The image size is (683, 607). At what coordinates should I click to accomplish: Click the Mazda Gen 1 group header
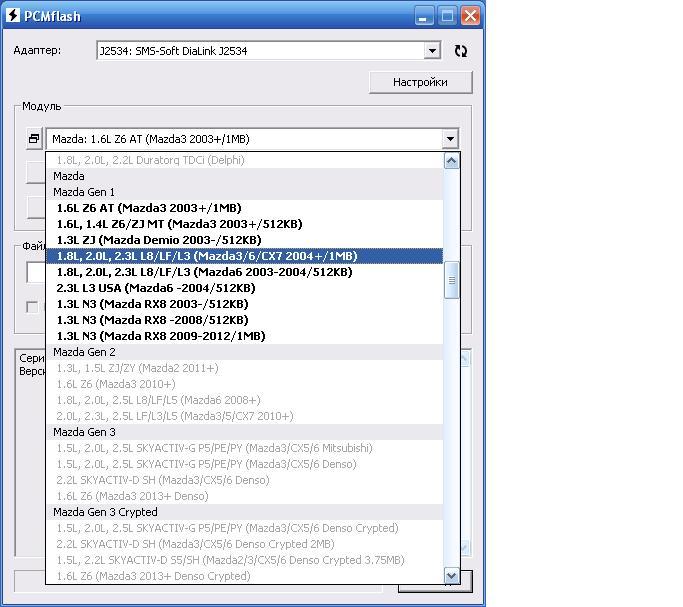[244, 192]
